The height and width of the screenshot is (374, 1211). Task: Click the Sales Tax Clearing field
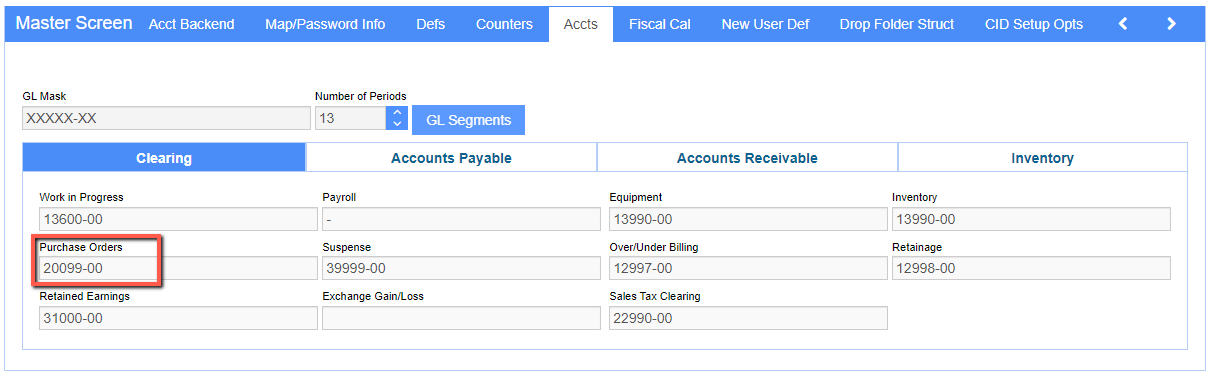click(748, 318)
